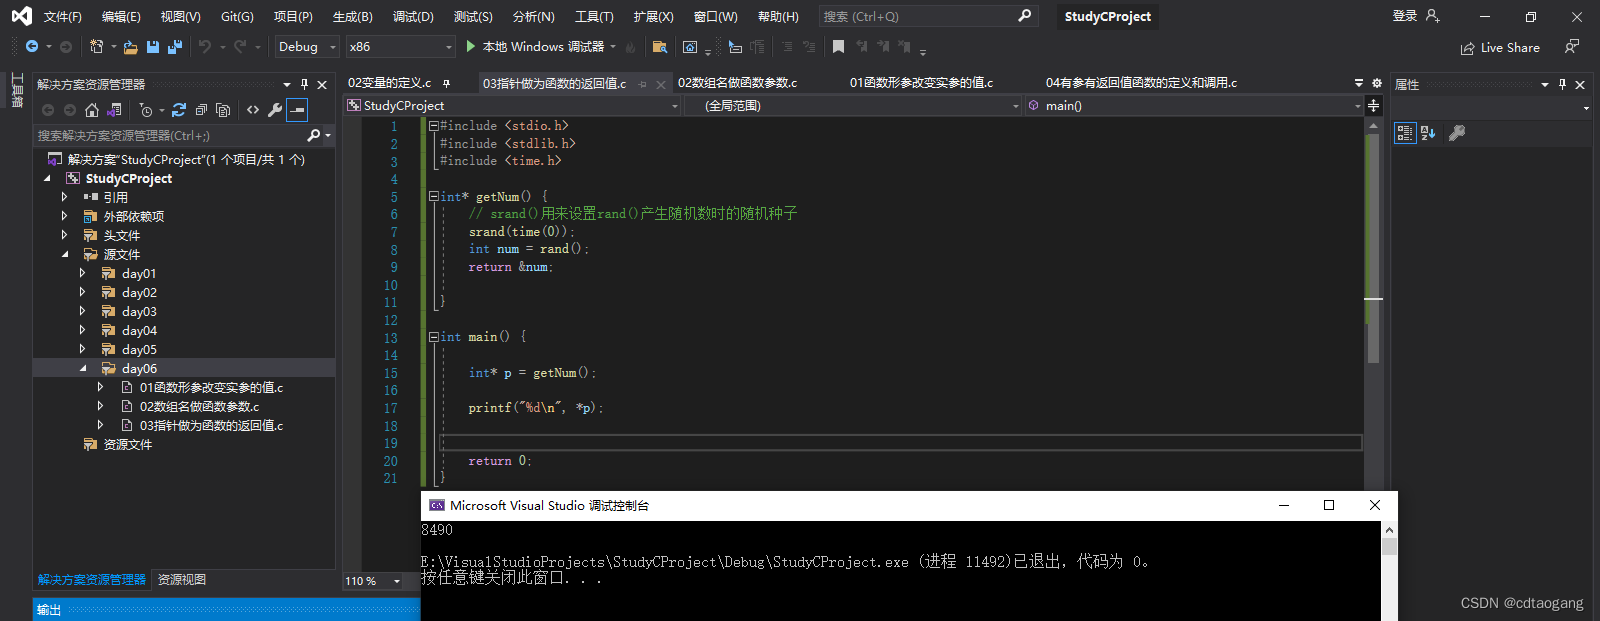Open the main() member dropdown
The image size is (1600, 621).
click(1194, 105)
